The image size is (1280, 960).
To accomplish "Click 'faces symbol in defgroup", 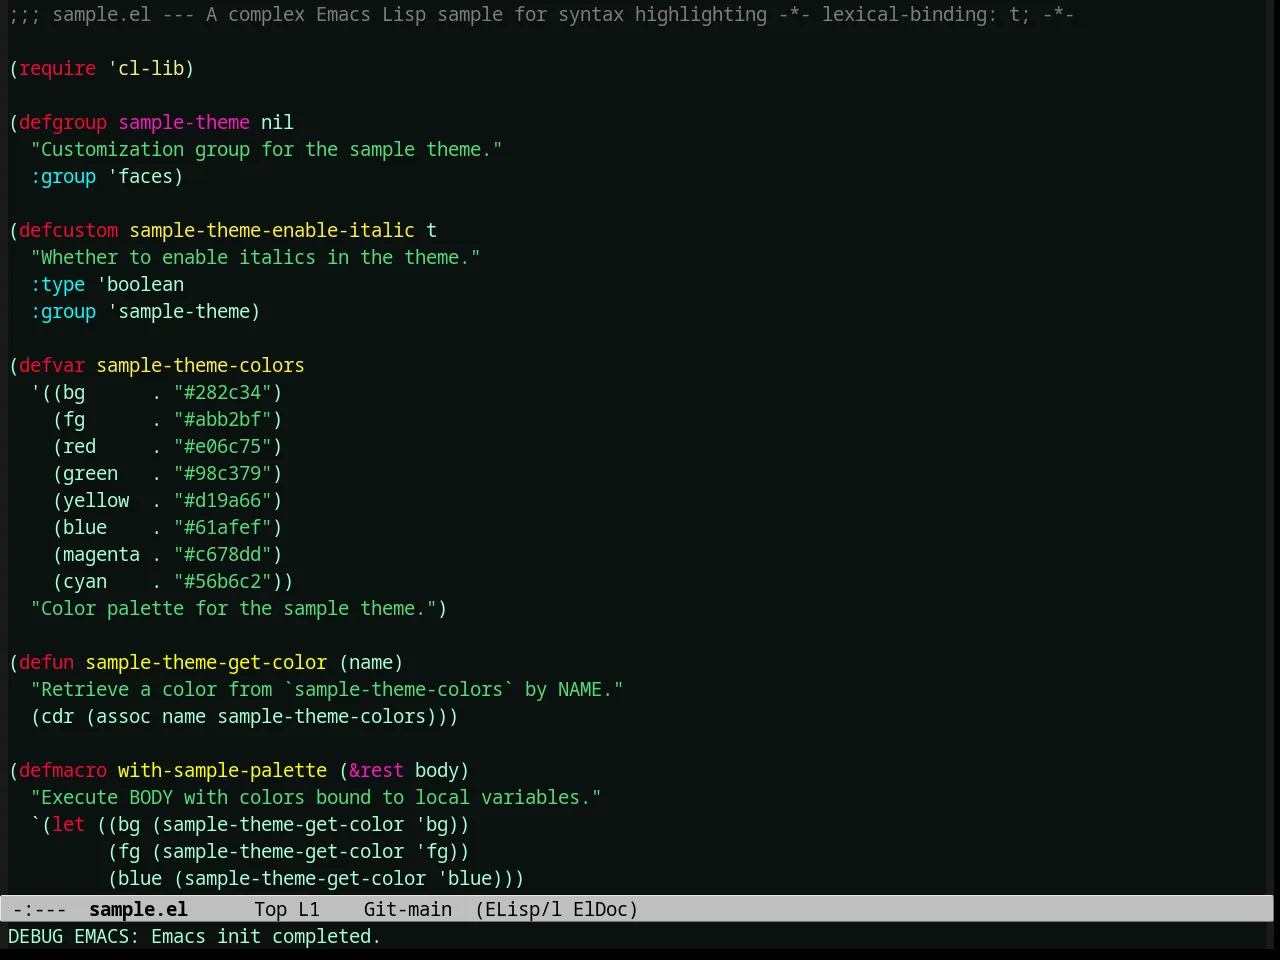I will click(x=140, y=176).
